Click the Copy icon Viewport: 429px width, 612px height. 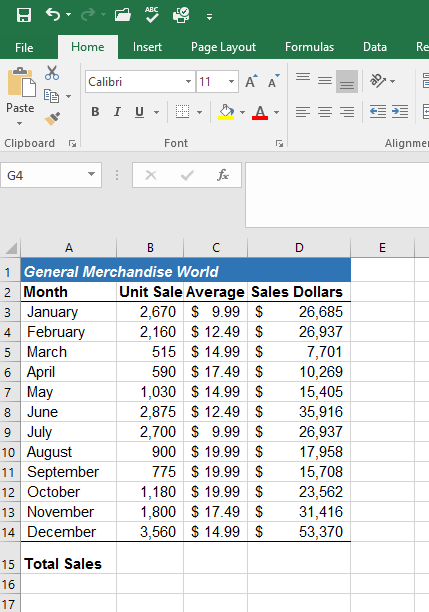point(52,96)
